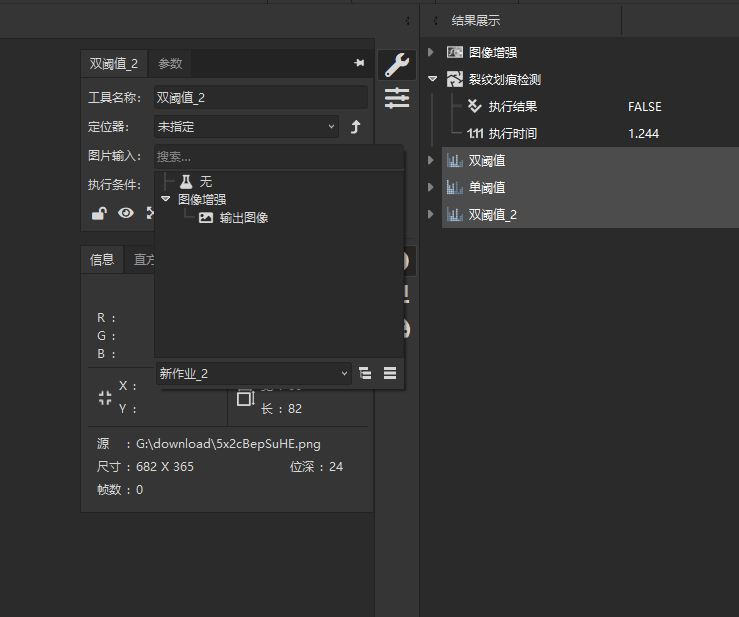Toggle the unlock padlock icon
The image size is (739, 617).
tap(99, 212)
